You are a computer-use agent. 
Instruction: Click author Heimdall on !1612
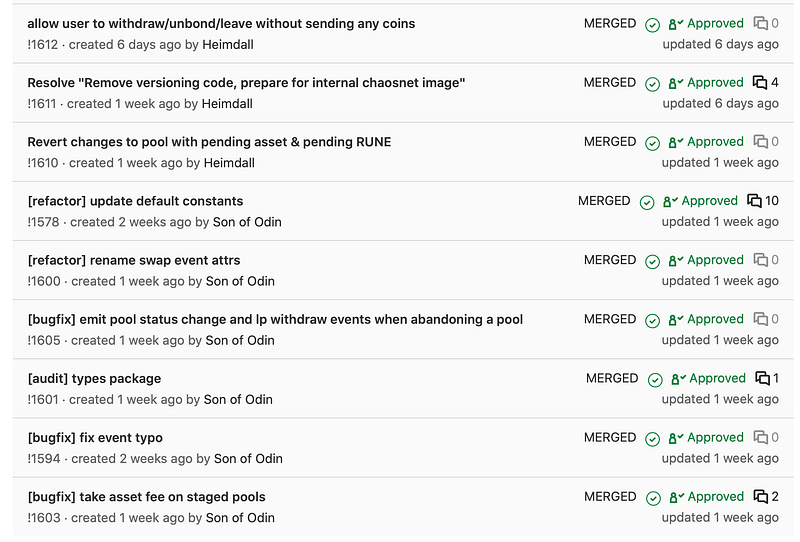[228, 45]
